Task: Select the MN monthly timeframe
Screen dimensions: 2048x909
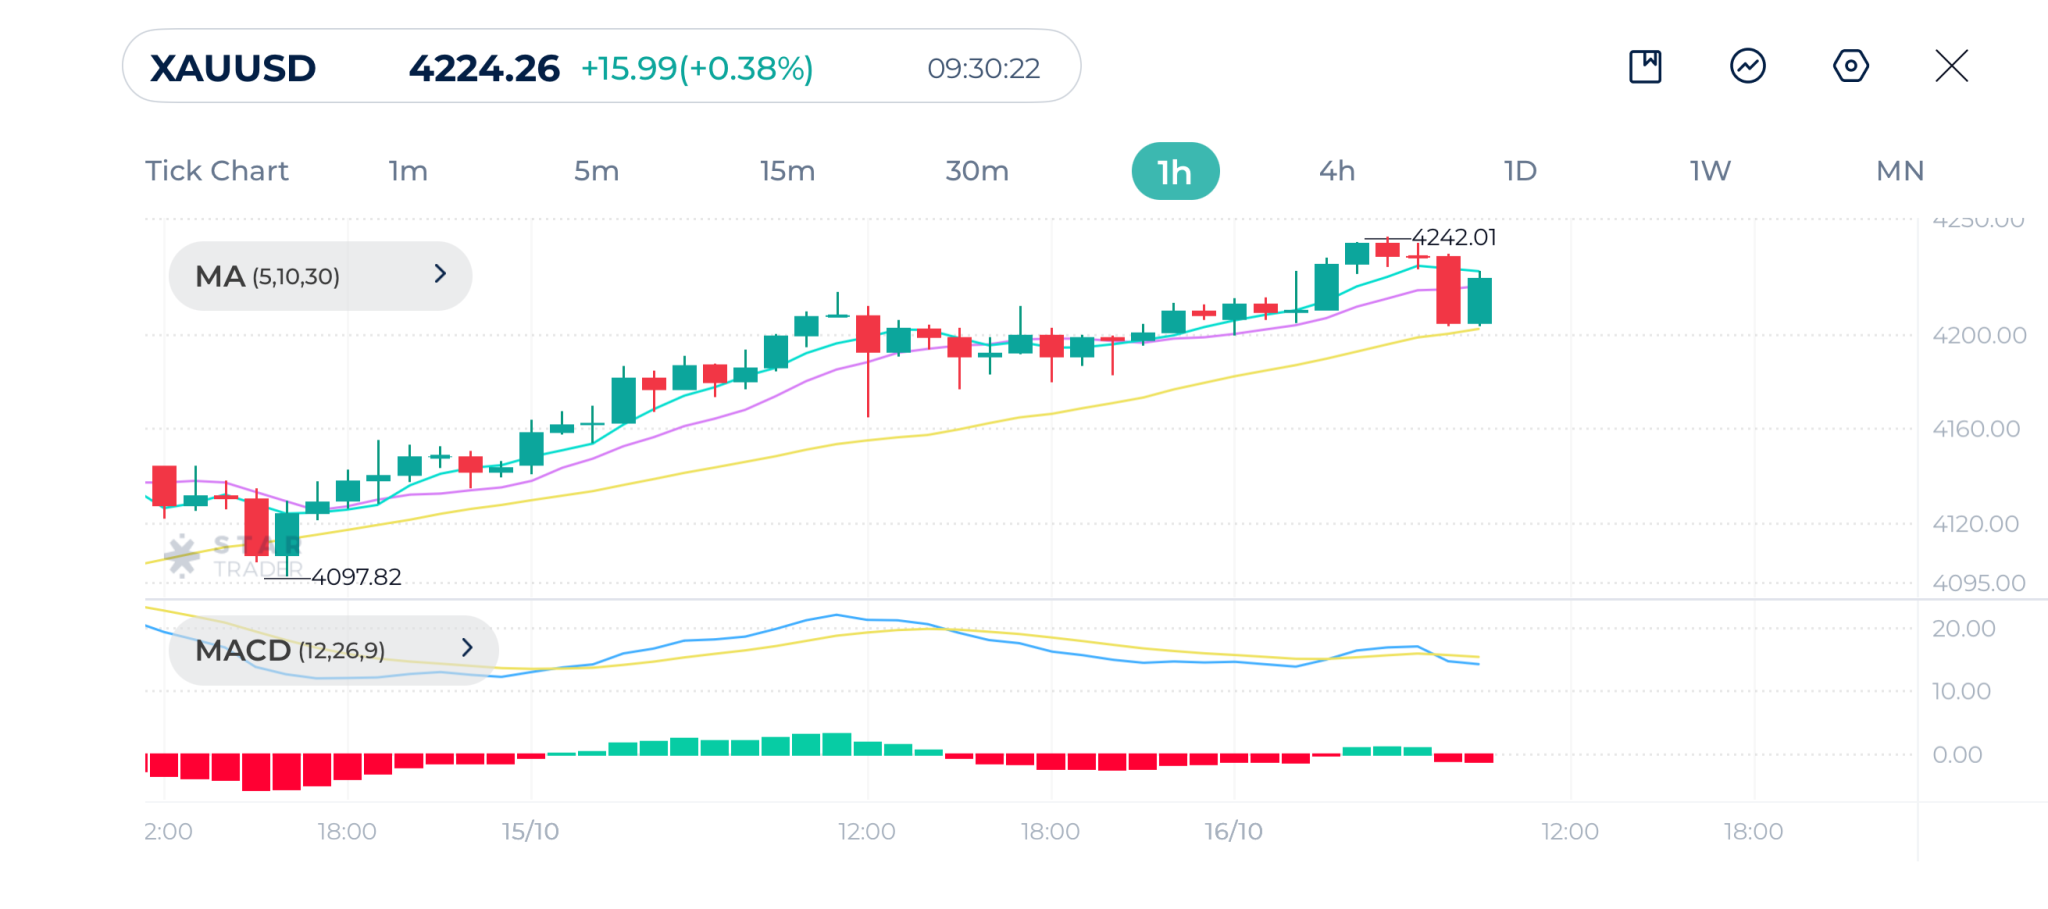Action: tap(1900, 171)
